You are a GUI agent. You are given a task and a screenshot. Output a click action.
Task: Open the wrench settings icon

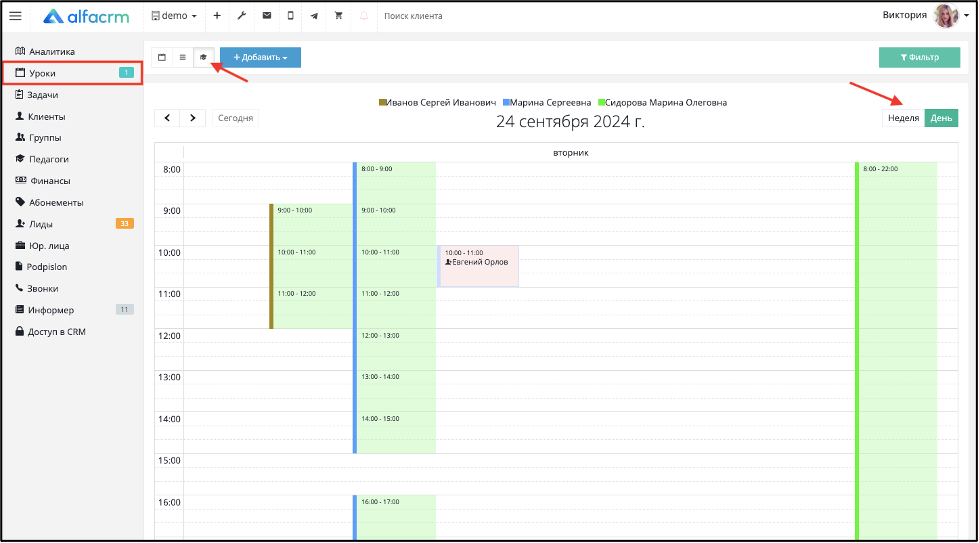click(x=242, y=16)
